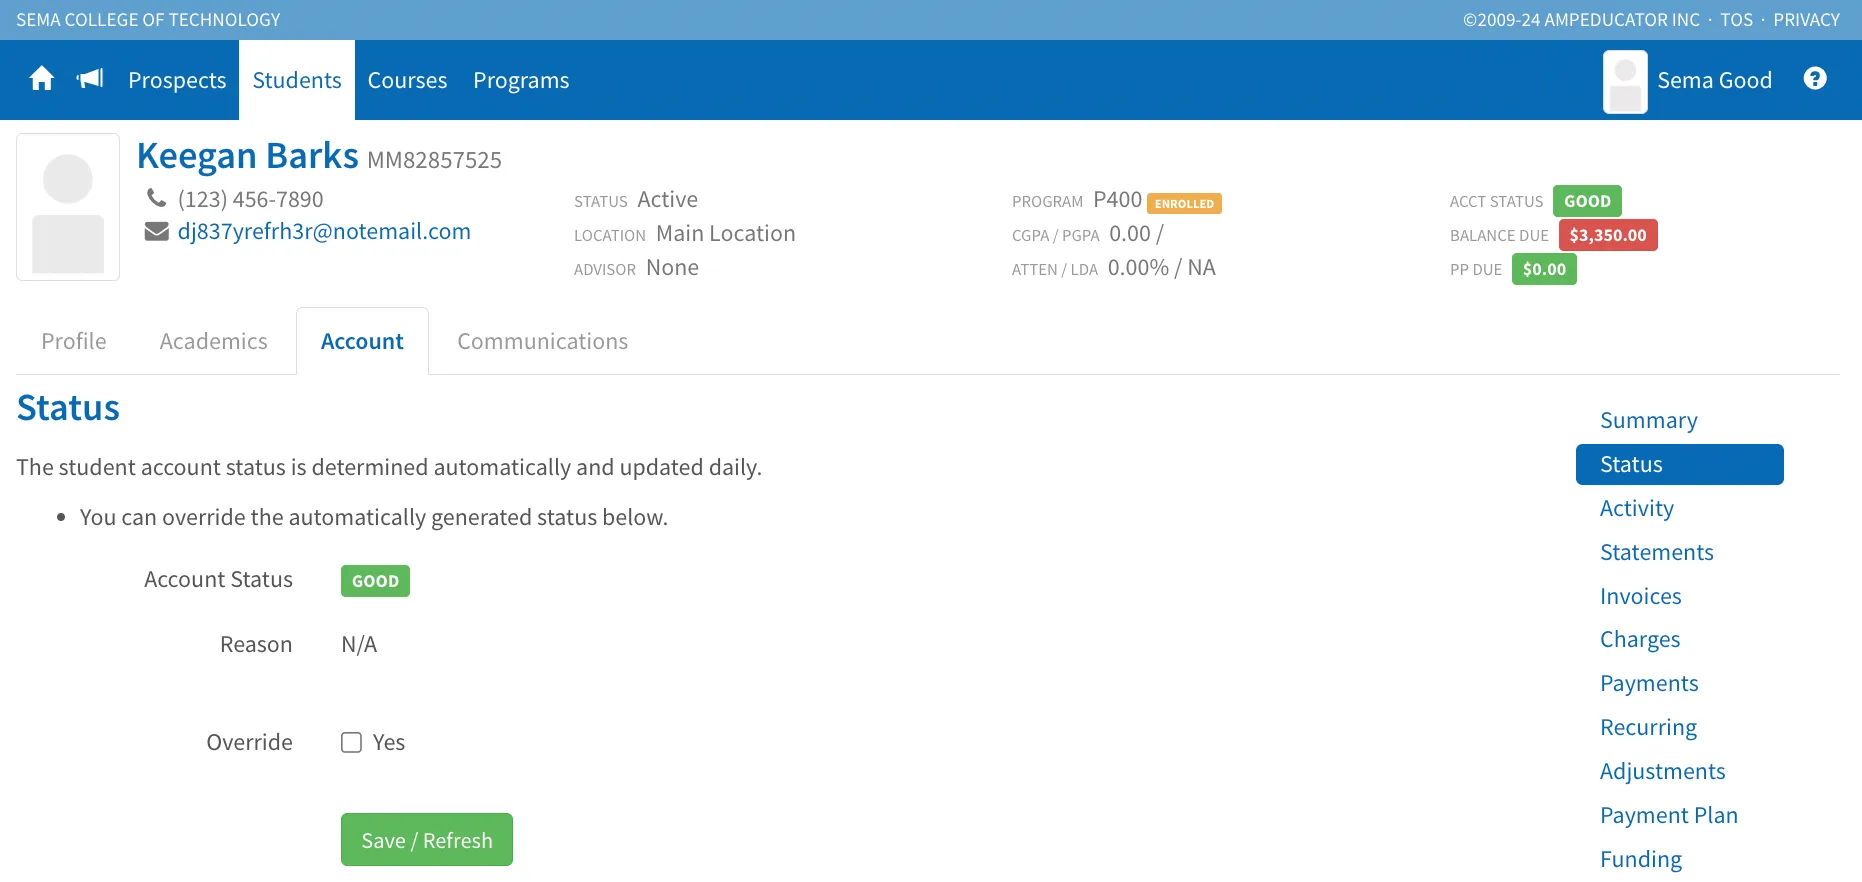Open the Students menu
Image resolution: width=1862 pixels, height=882 pixels.
point(297,80)
